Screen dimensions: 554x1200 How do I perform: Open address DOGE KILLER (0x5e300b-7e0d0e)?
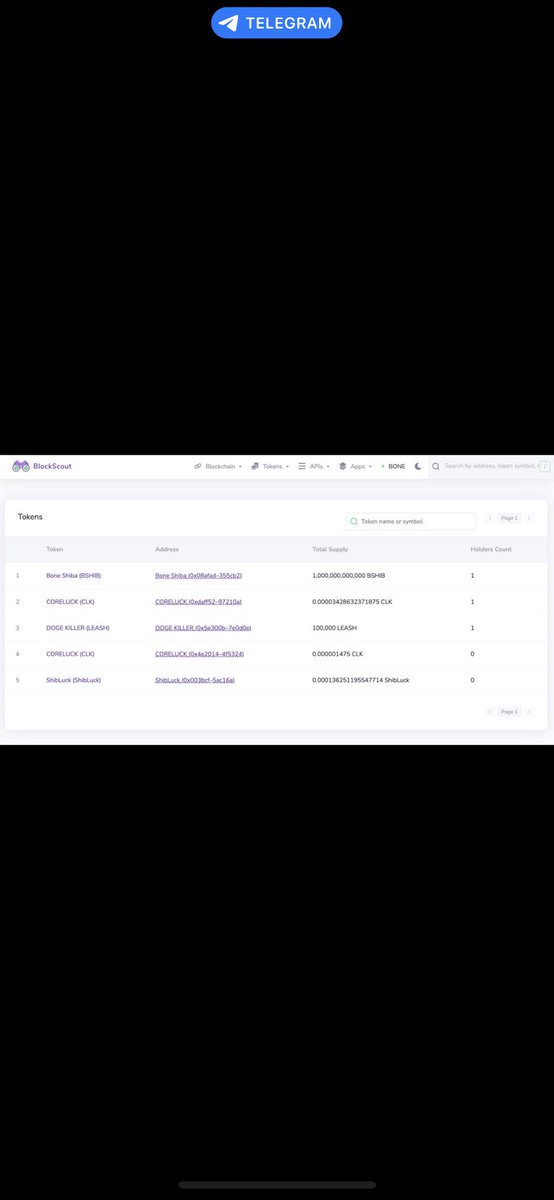203,628
